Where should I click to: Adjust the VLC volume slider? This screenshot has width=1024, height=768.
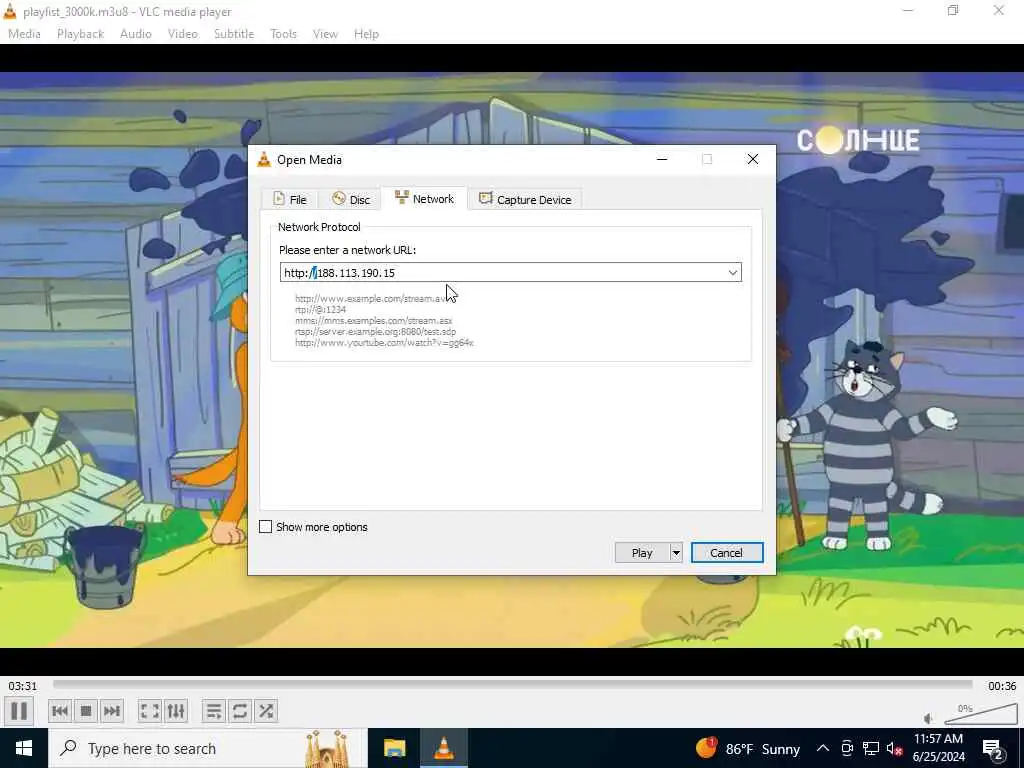pyautogui.click(x=981, y=714)
